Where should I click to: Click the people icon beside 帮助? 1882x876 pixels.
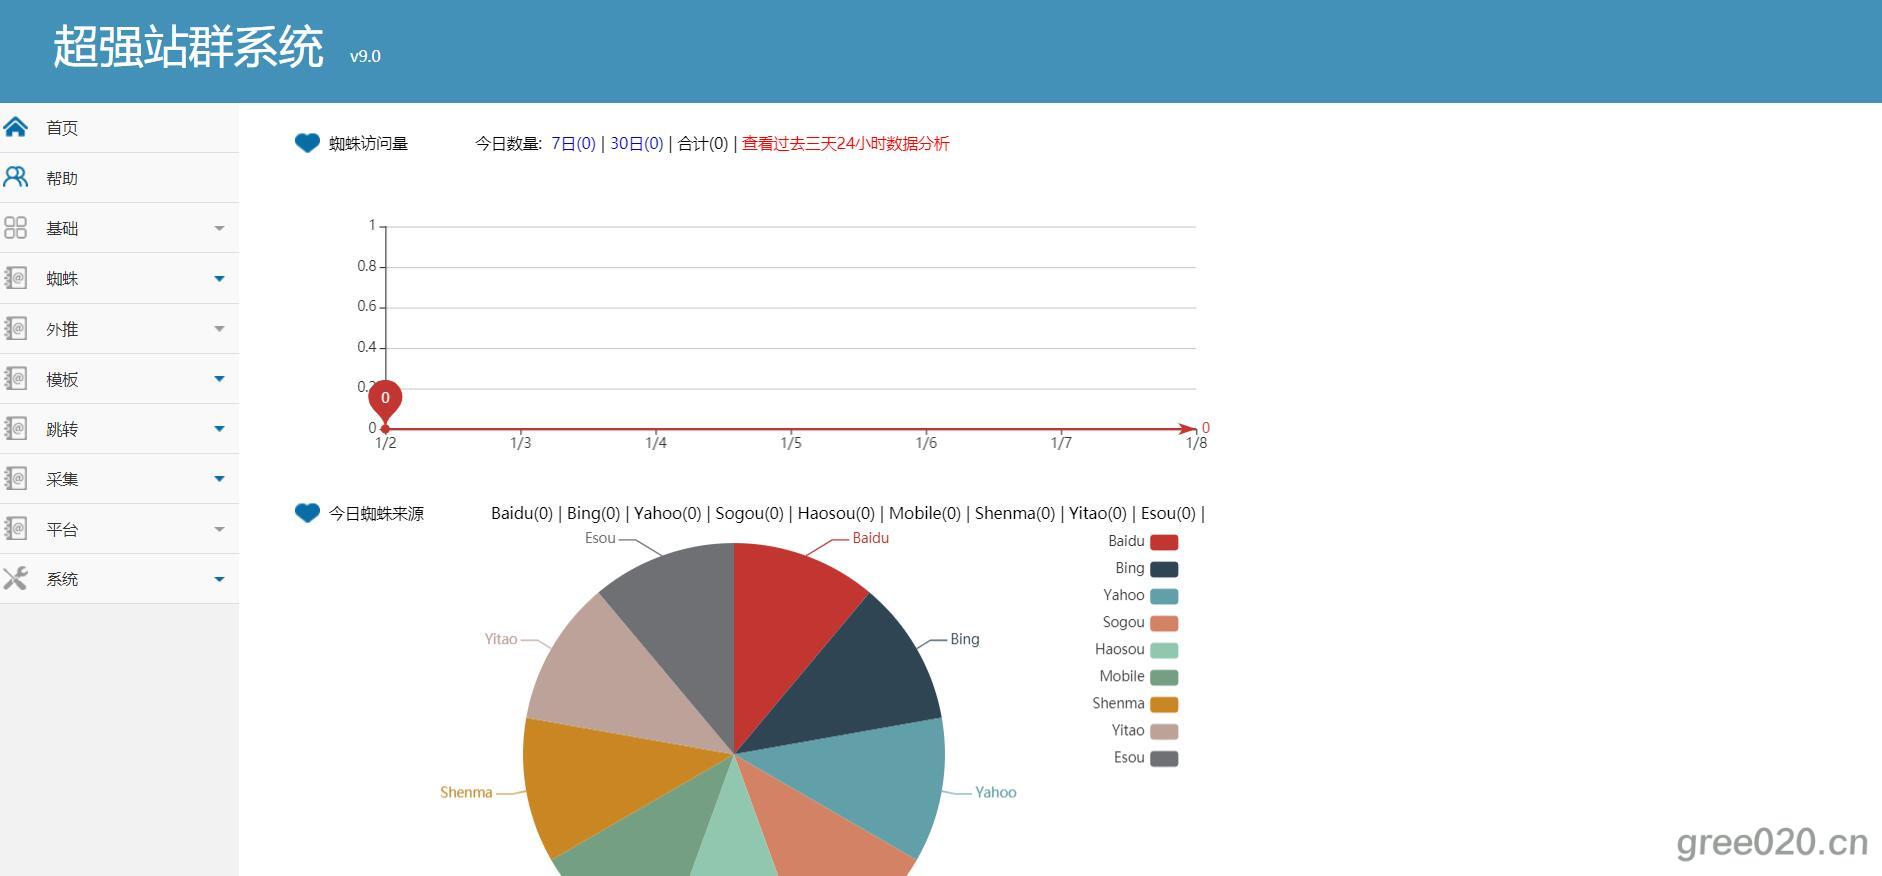[x=15, y=177]
